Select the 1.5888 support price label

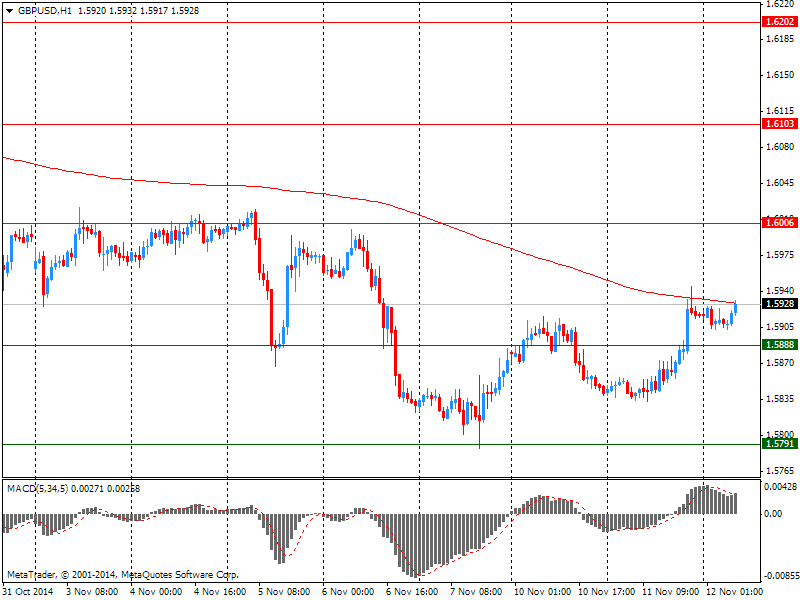click(780, 345)
